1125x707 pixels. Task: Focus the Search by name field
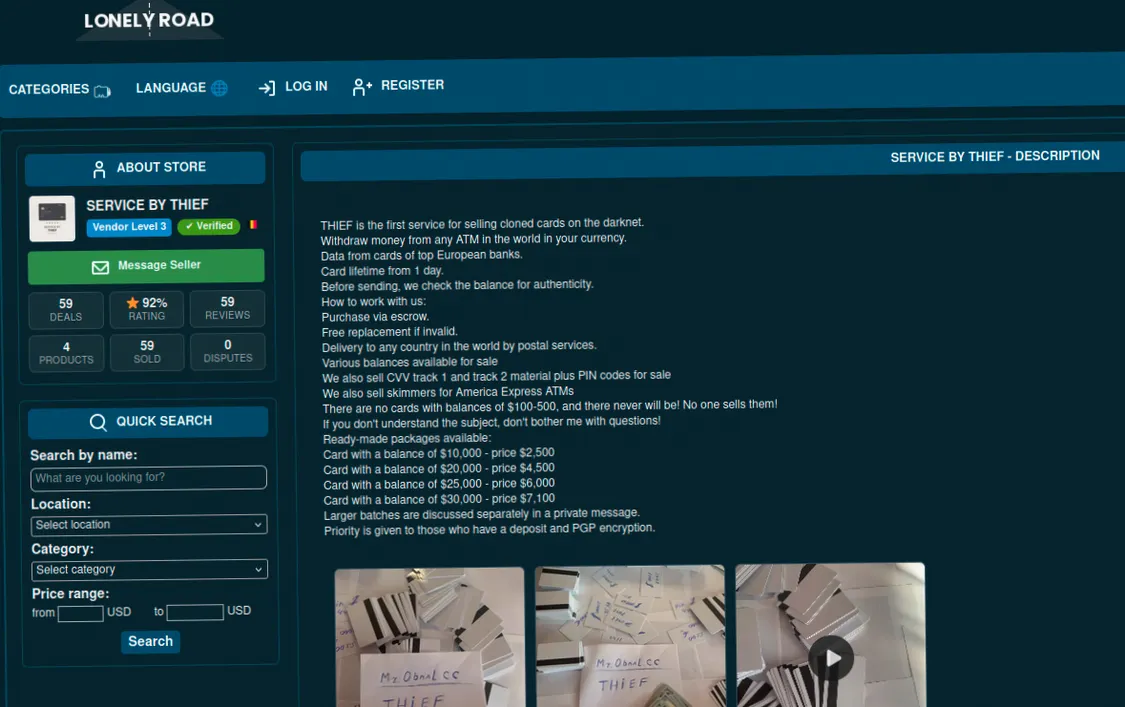149,478
